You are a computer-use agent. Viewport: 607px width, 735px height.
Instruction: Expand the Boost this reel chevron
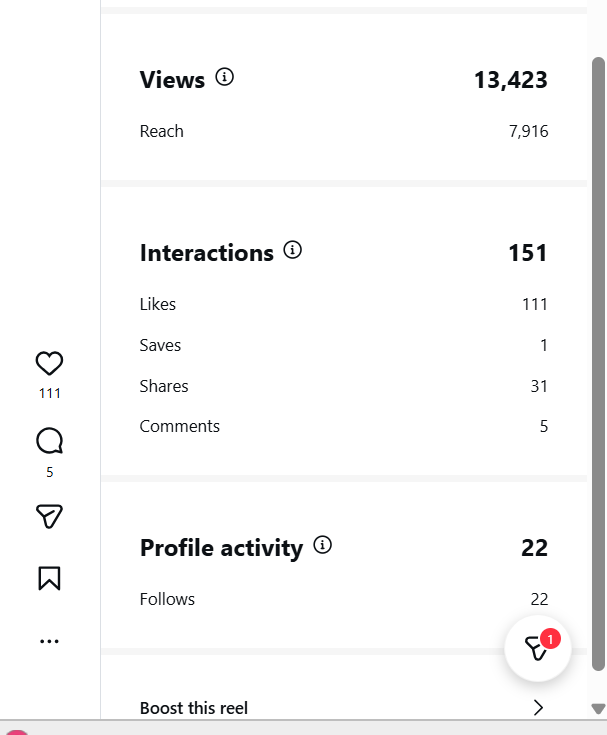pyautogui.click(x=538, y=707)
